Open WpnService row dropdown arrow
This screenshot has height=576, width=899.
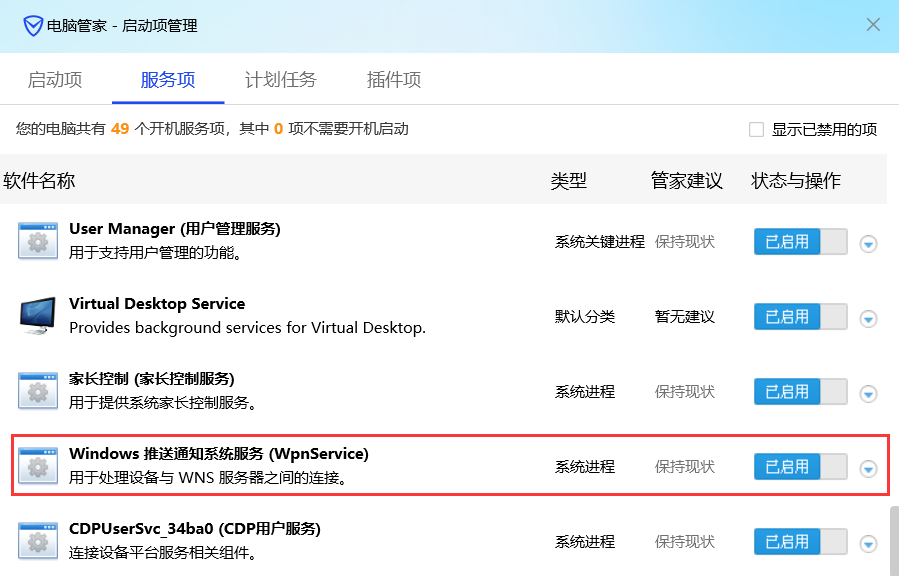[869, 469]
